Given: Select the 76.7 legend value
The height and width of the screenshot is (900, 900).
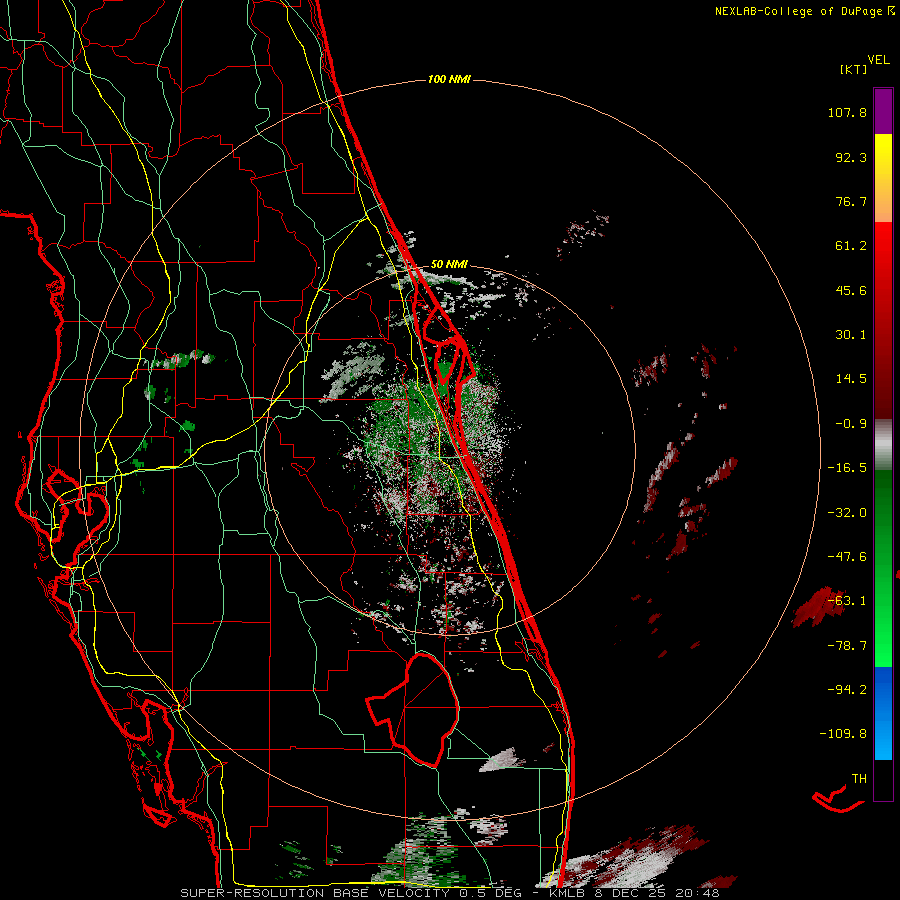Looking at the screenshot, I should tap(851, 201).
